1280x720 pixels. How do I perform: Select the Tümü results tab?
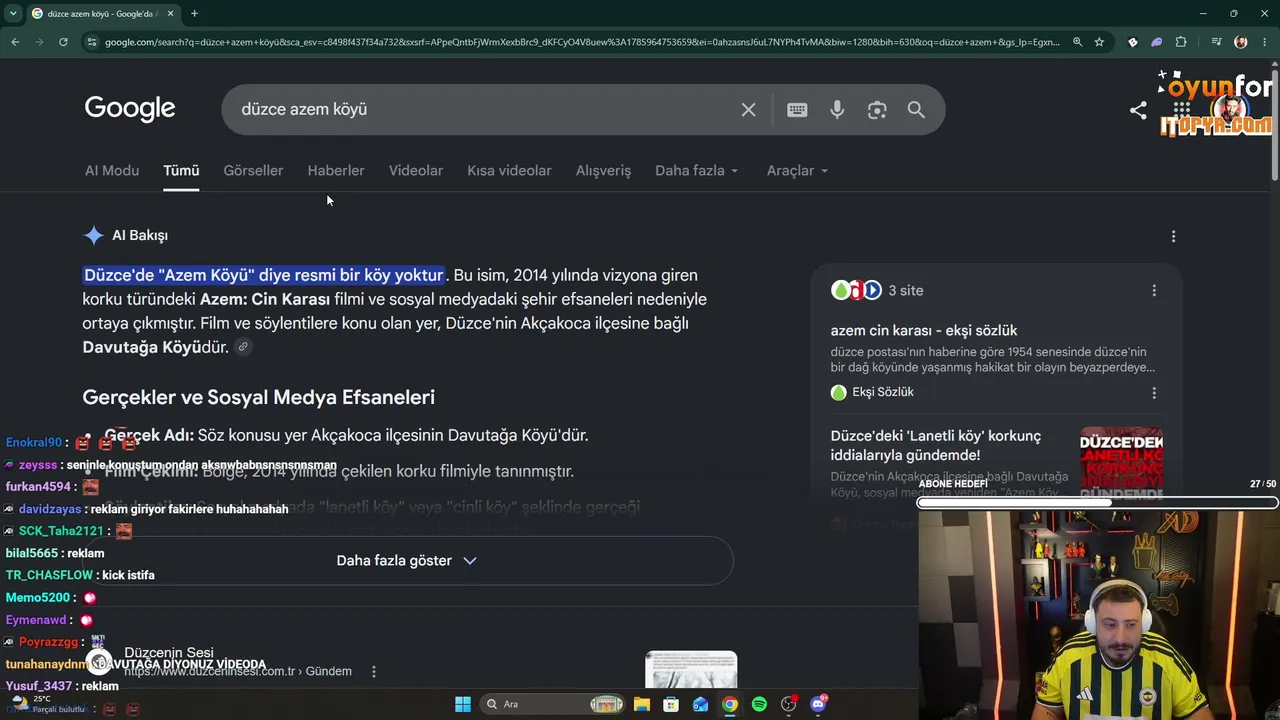pos(181,170)
